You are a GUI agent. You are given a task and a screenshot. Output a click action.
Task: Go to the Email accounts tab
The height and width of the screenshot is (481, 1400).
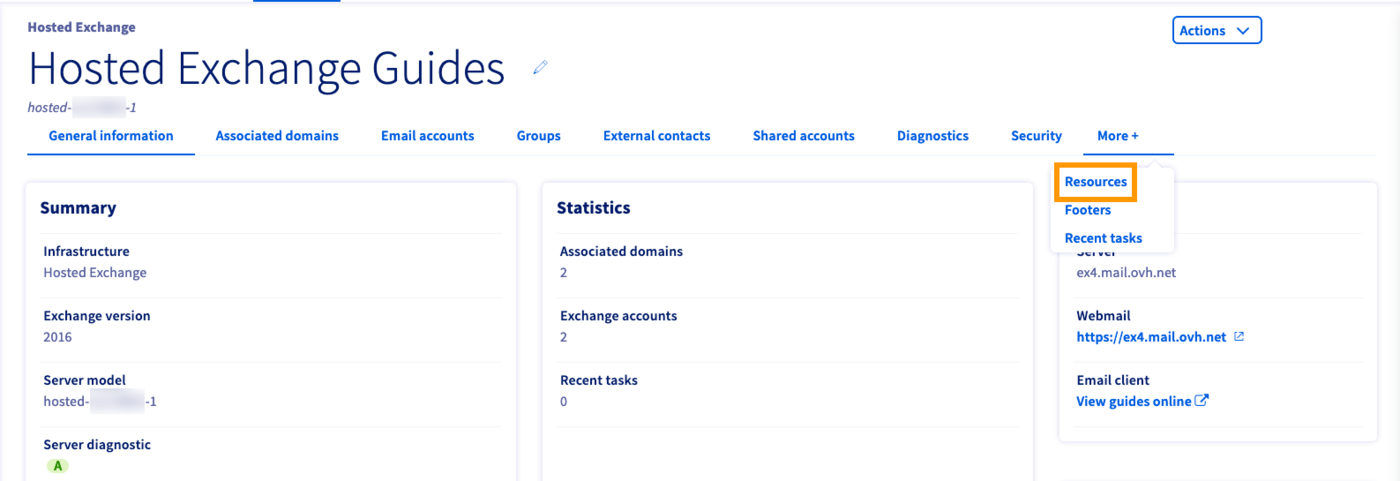click(427, 136)
